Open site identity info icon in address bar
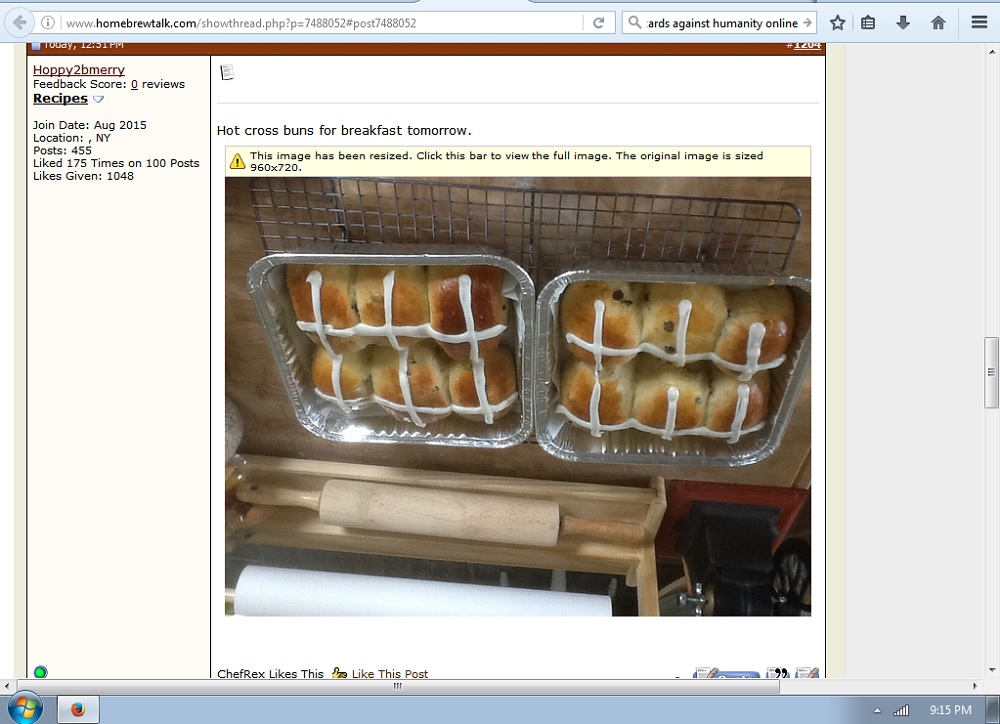Screen dimensions: 1000x724 pos(48,23)
